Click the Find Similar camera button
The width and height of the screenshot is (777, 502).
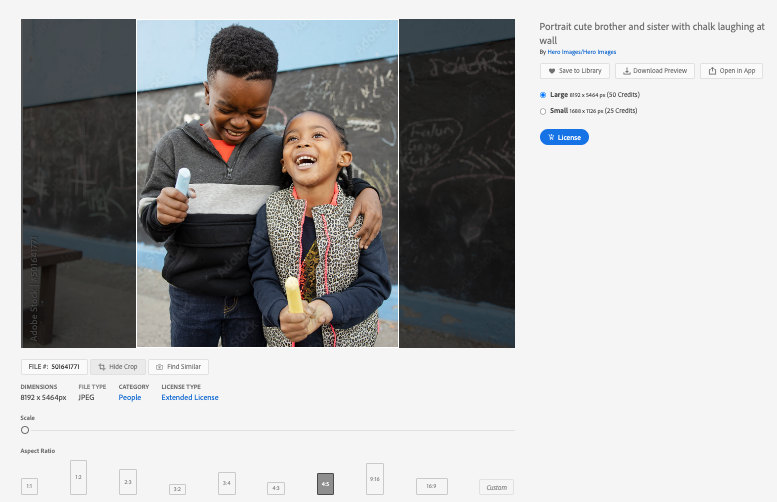pos(178,367)
